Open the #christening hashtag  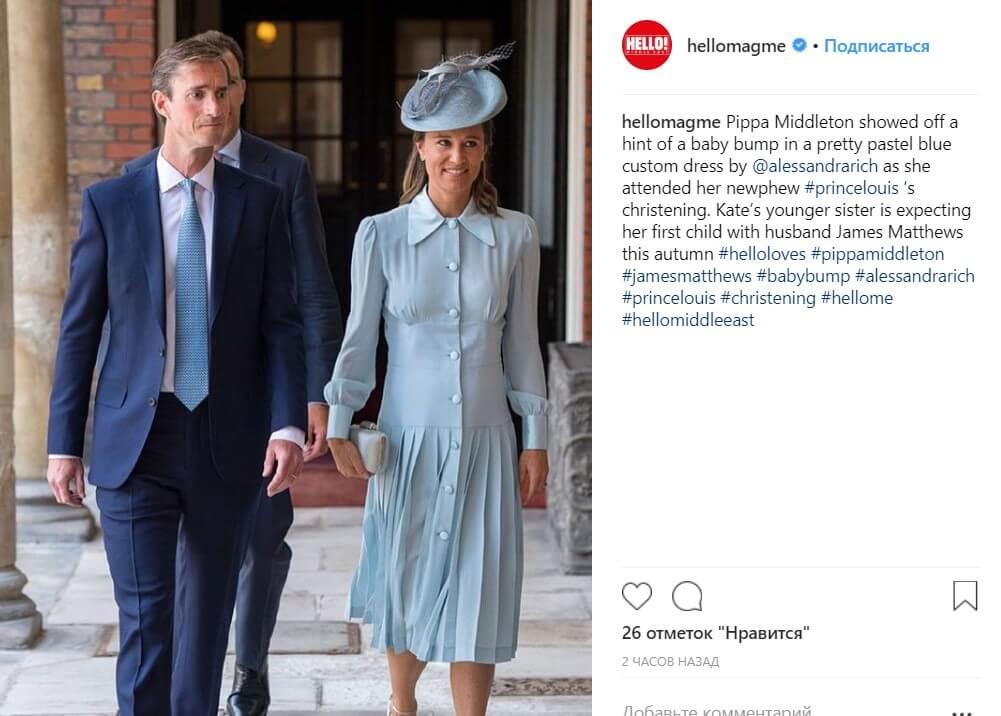click(768, 298)
